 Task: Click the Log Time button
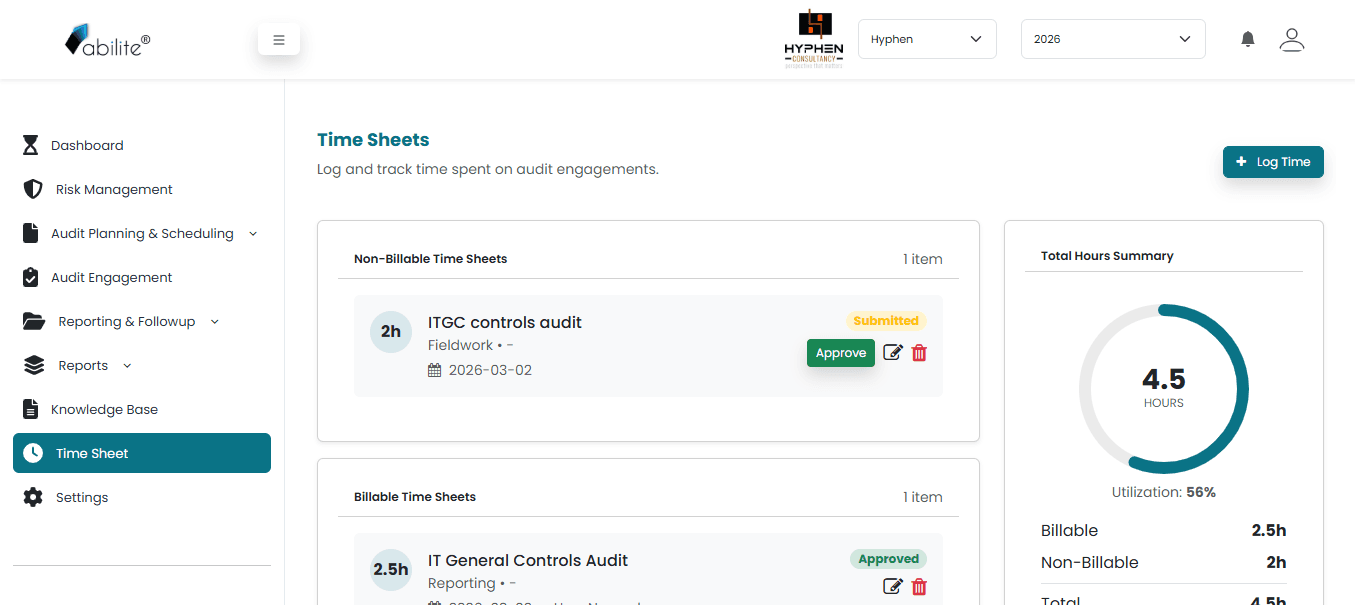(x=1273, y=162)
